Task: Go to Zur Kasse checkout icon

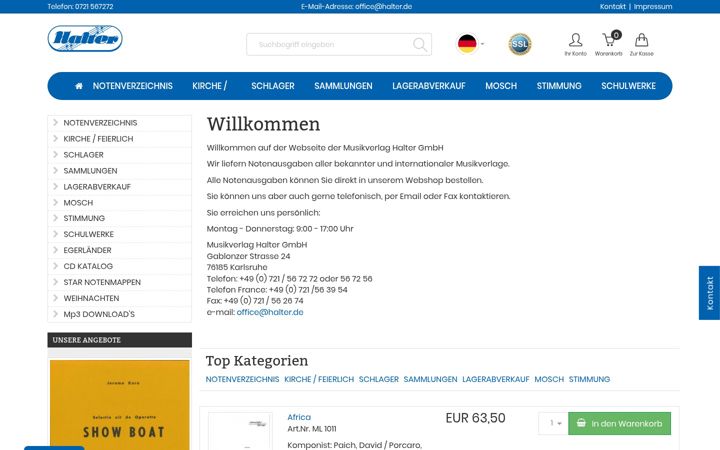Action: 641,45
